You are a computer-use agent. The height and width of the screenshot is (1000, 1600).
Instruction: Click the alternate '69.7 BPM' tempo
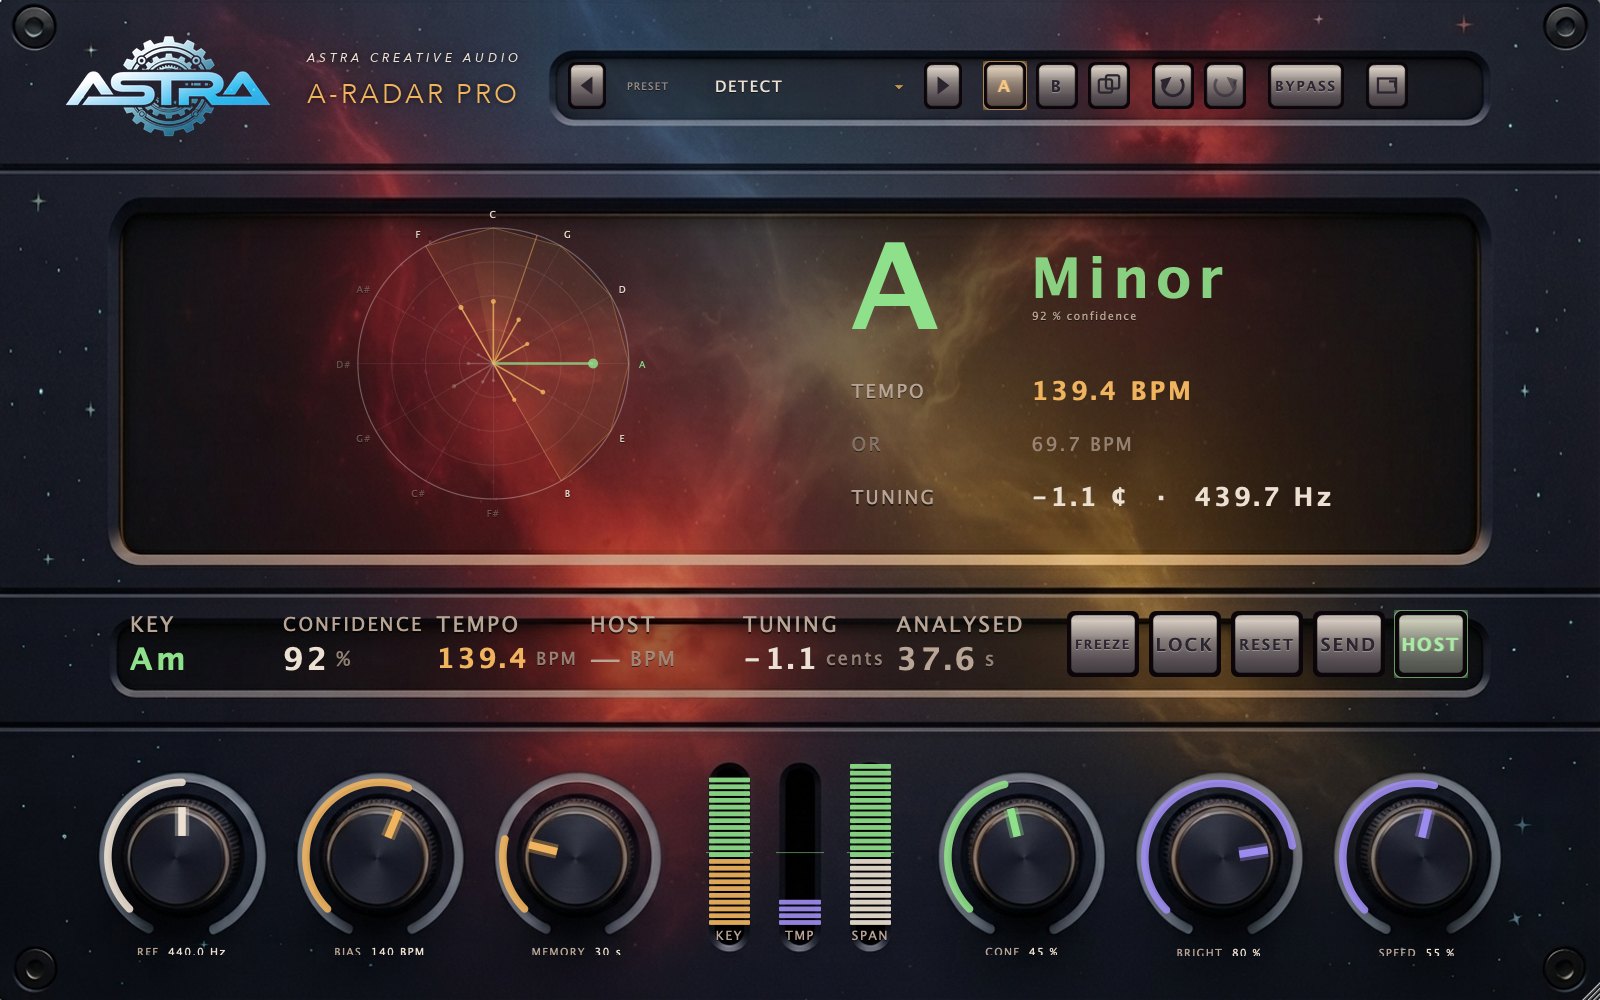pos(1081,444)
